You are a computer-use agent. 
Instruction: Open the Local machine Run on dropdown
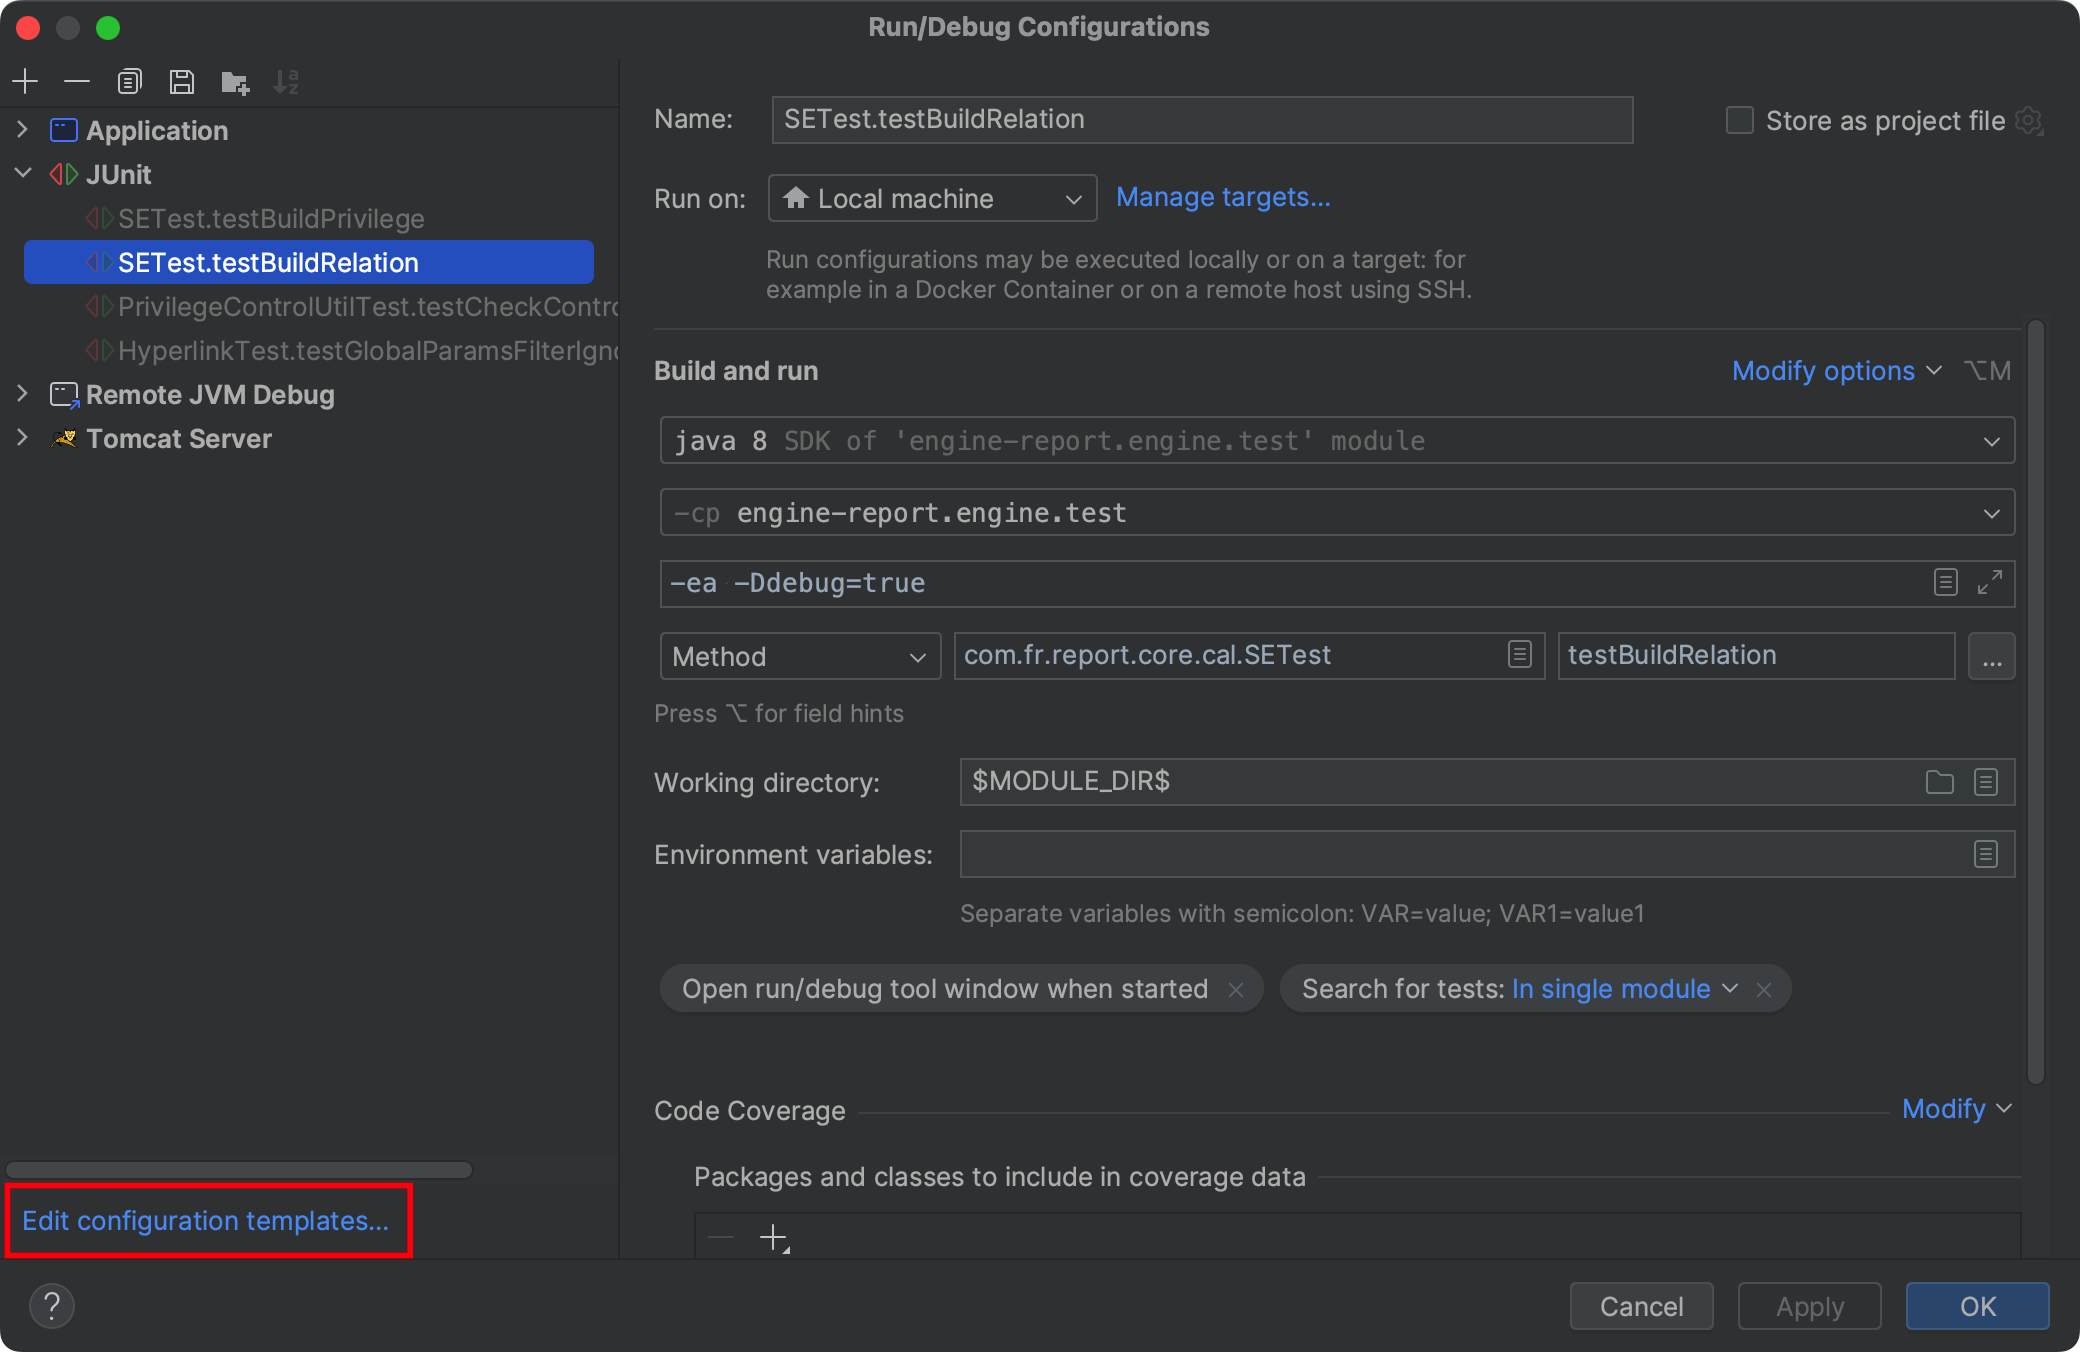[x=932, y=199]
